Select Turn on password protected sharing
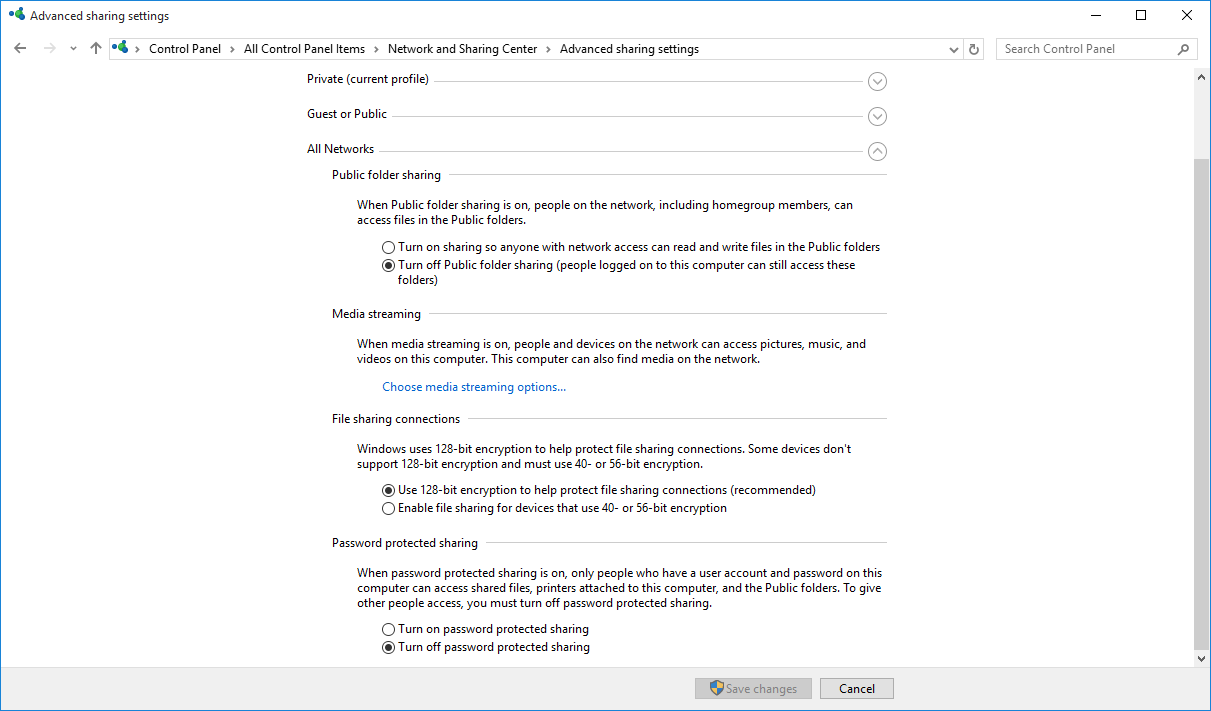1211x711 pixels. tap(389, 630)
